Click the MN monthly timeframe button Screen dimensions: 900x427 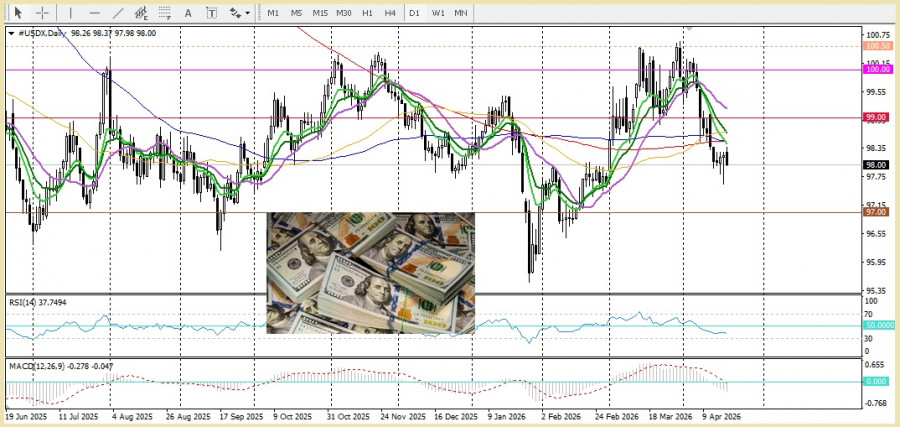(461, 13)
